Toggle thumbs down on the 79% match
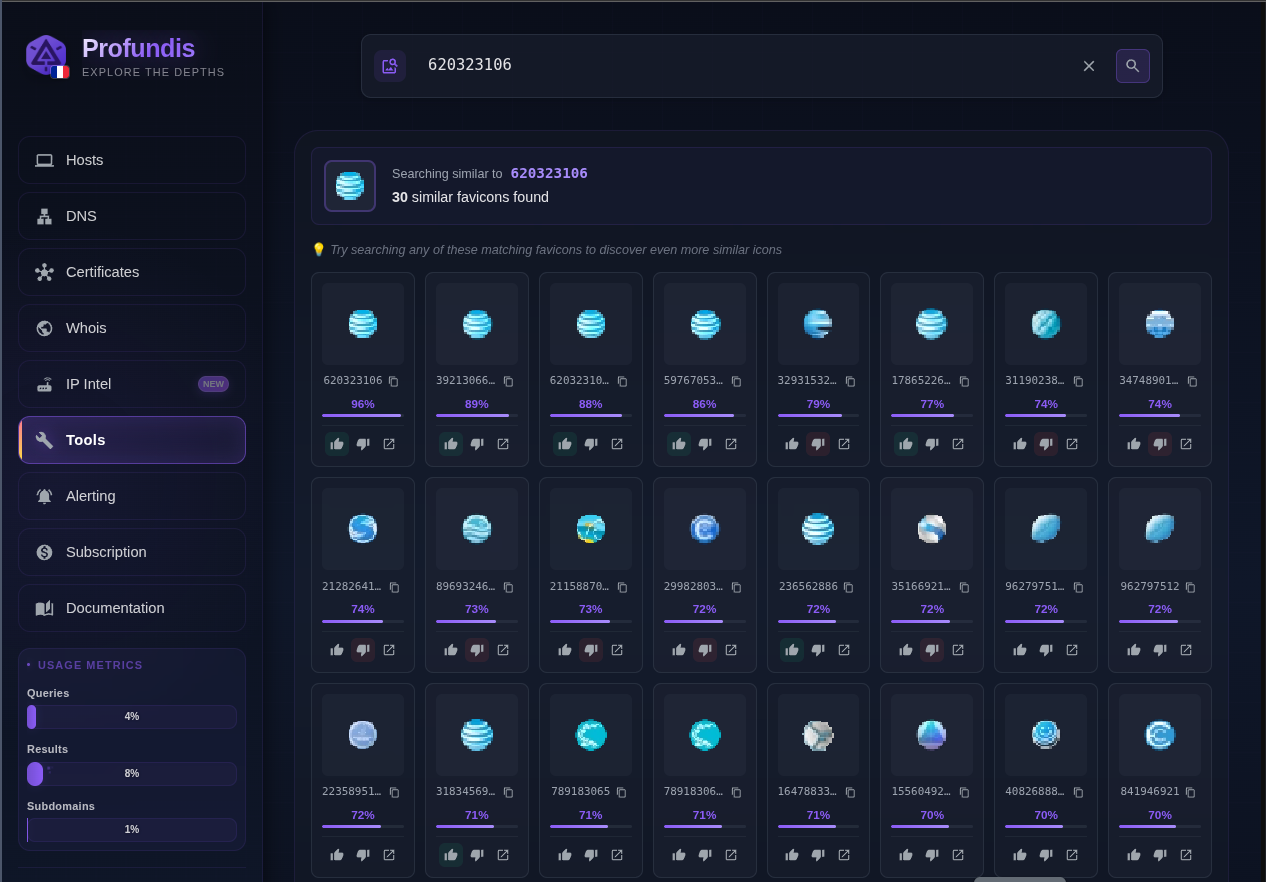Viewport: 1266px width, 882px height. (818, 444)
